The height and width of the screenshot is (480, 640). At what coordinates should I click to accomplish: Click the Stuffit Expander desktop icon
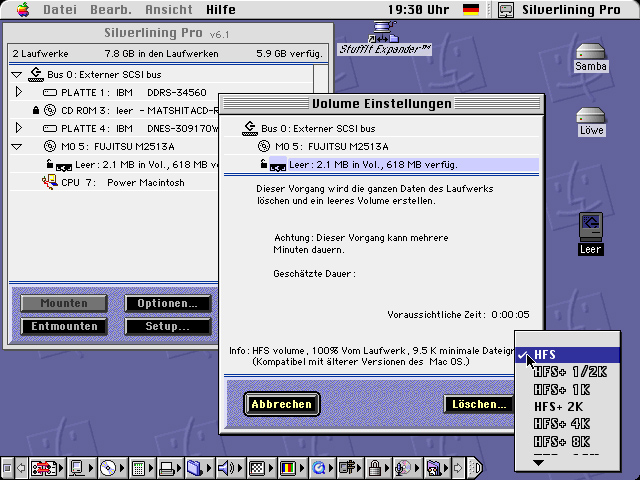[x=384, y=38]
